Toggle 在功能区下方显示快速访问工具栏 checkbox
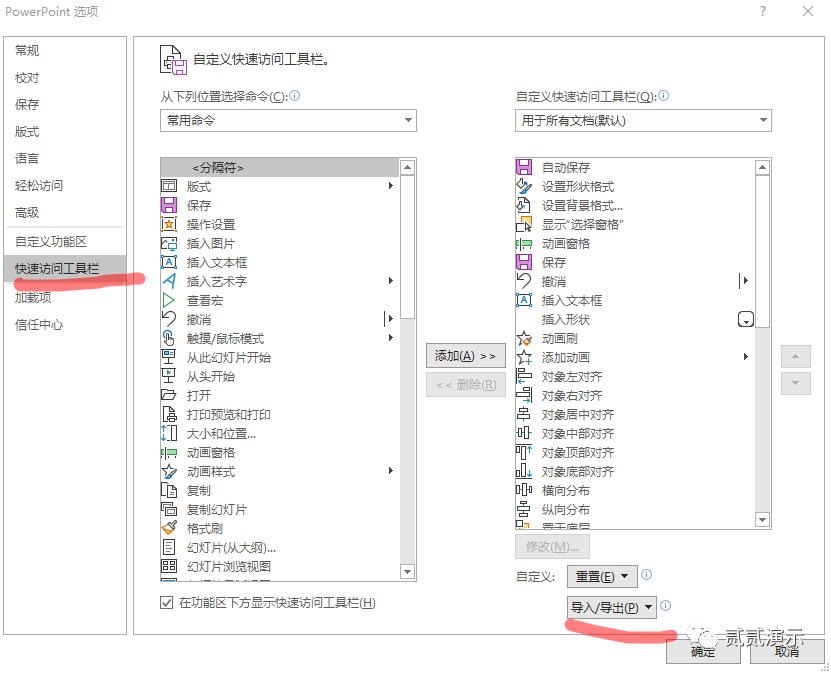The width and height of the screenshot is (831, 673). [x=166, y=603]
